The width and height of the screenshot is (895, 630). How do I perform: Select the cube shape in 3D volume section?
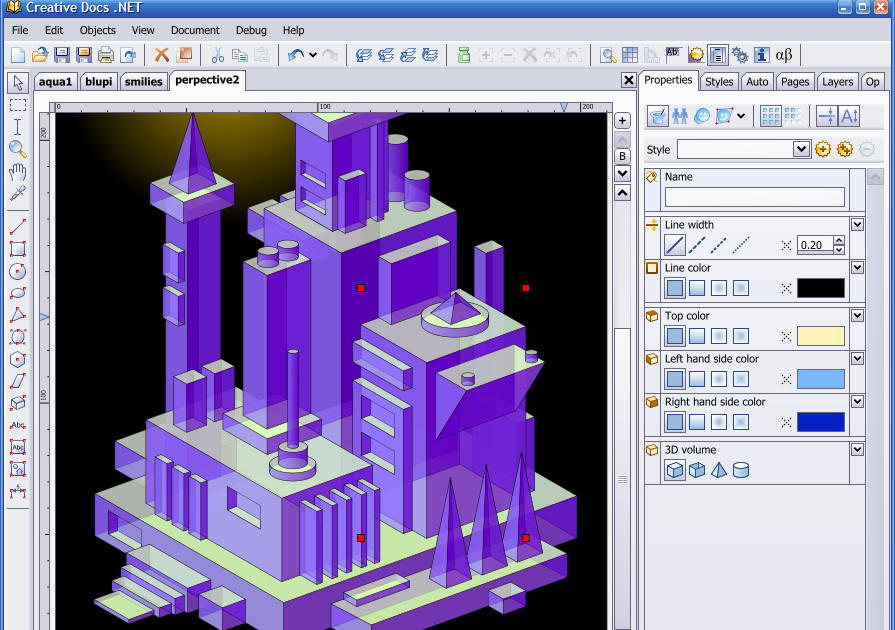pyautogui.click(x=674, y=469)
